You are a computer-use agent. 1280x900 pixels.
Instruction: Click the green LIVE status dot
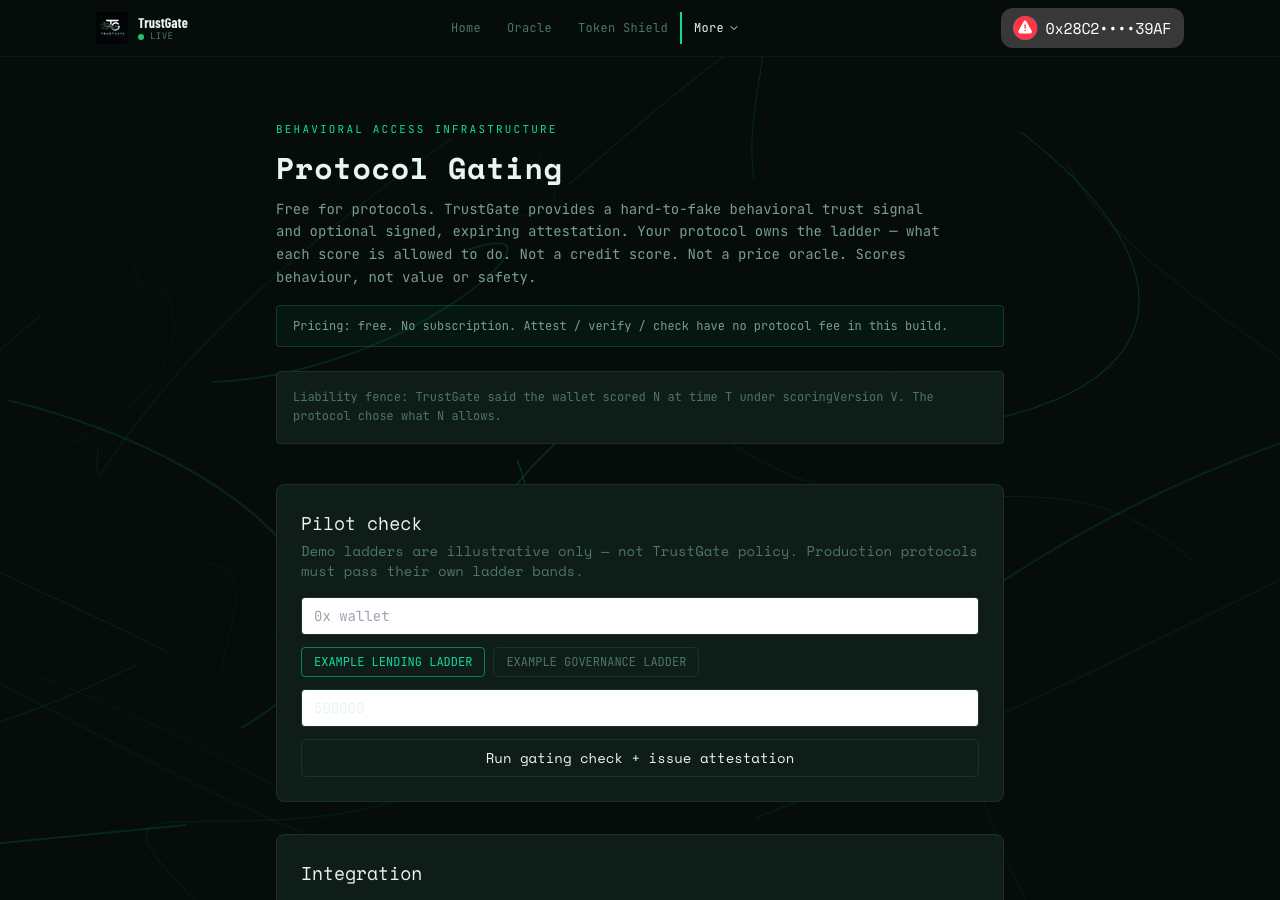point(141,37)
